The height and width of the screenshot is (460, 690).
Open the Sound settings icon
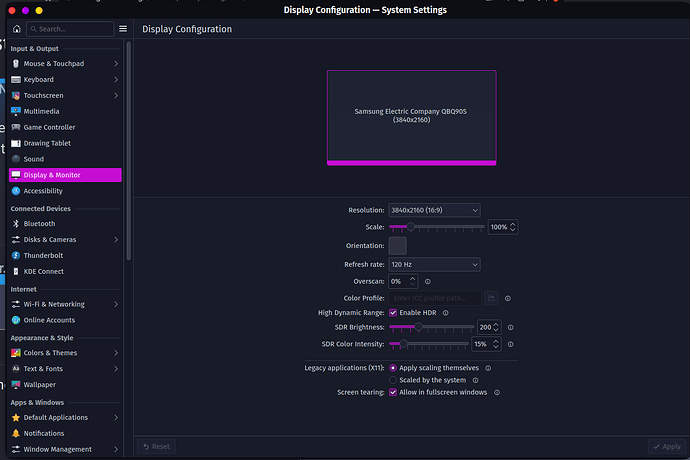(16, 159)
